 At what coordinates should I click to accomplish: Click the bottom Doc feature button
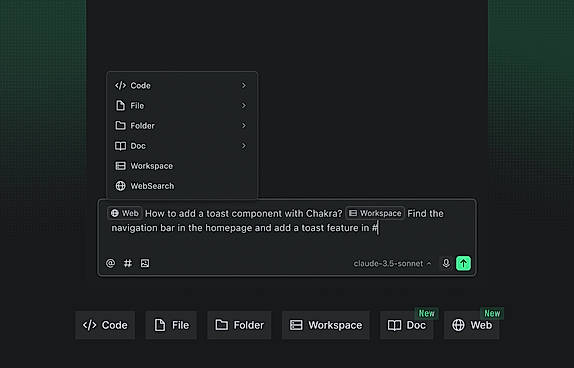pos(407,325)
